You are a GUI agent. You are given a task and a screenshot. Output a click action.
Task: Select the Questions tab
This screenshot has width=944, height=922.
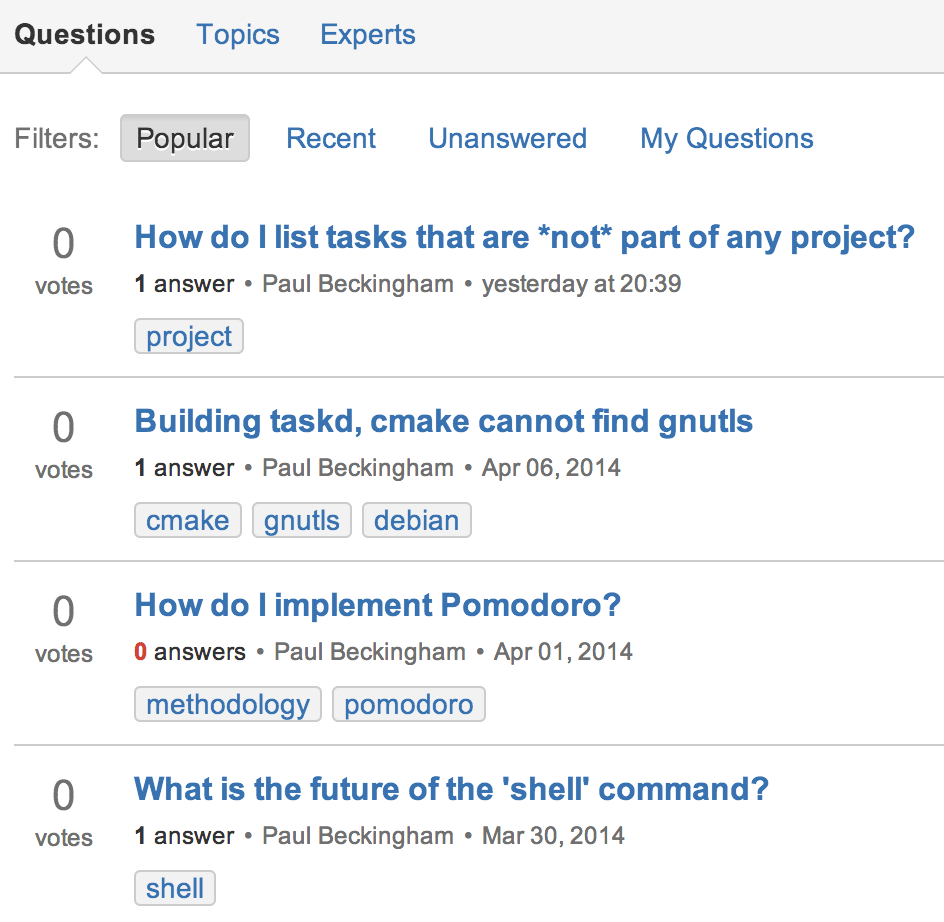[x=85, y=35]
